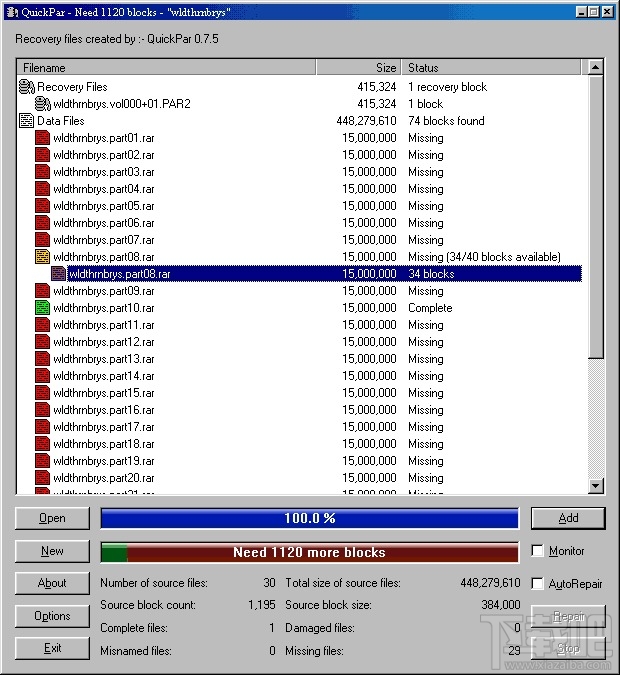620x675 pixels.
Task: Click the Recovery Files group icon
Action: pyautogui.click(x=27, y=87)
